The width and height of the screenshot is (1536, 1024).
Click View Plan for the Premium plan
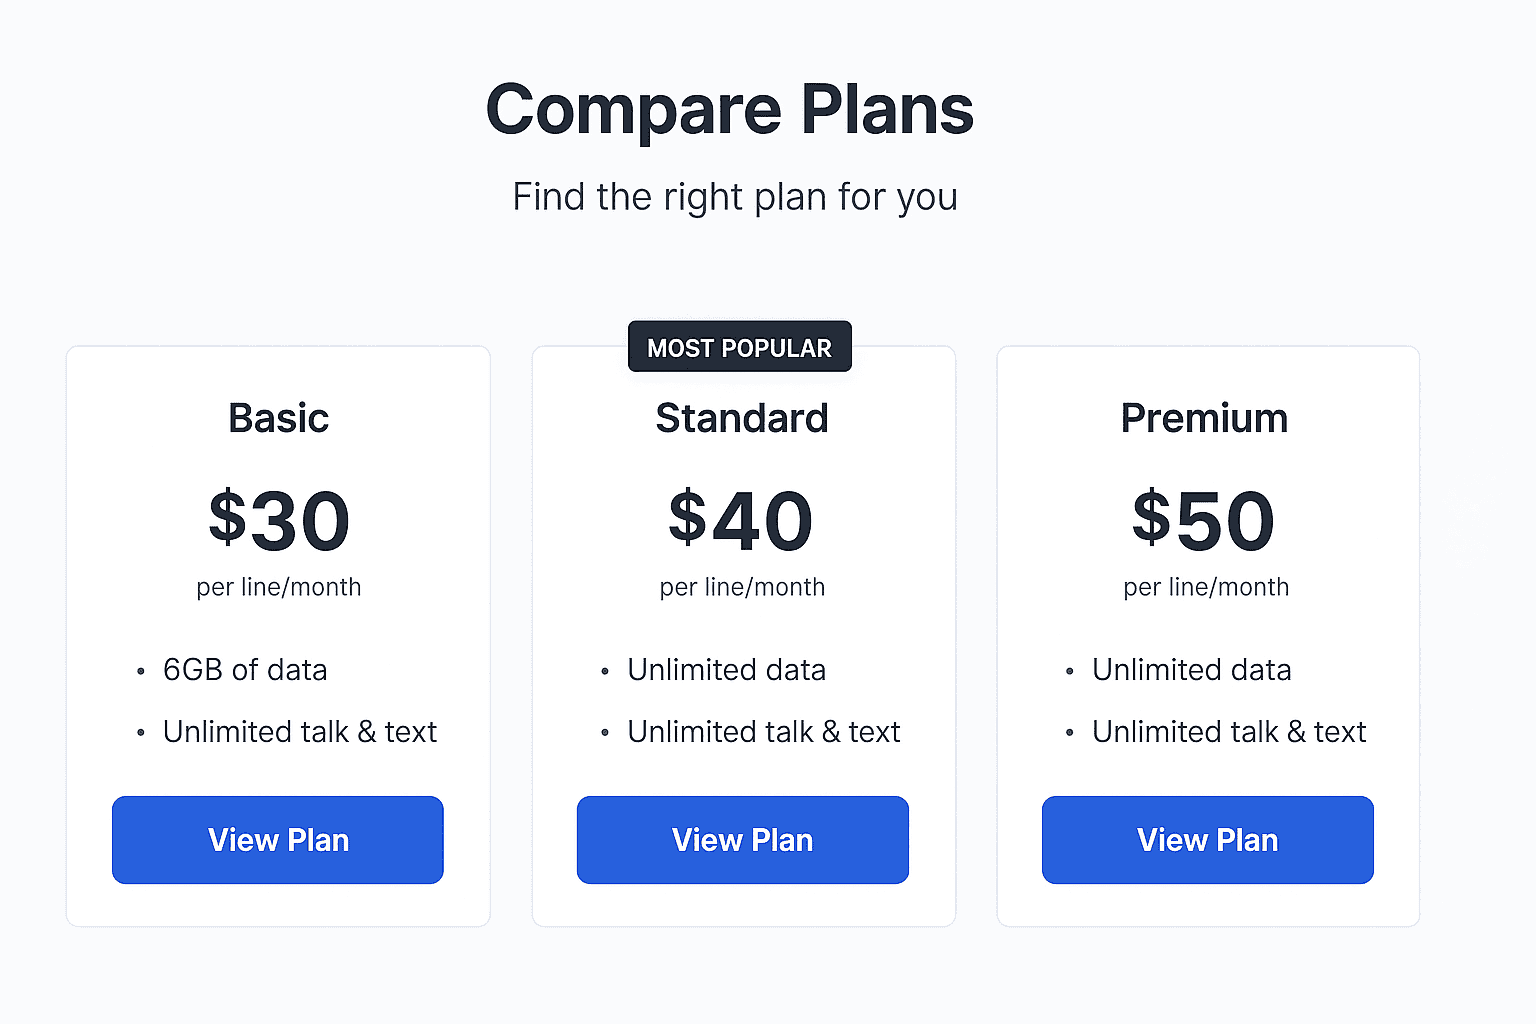click(1206, 840)
